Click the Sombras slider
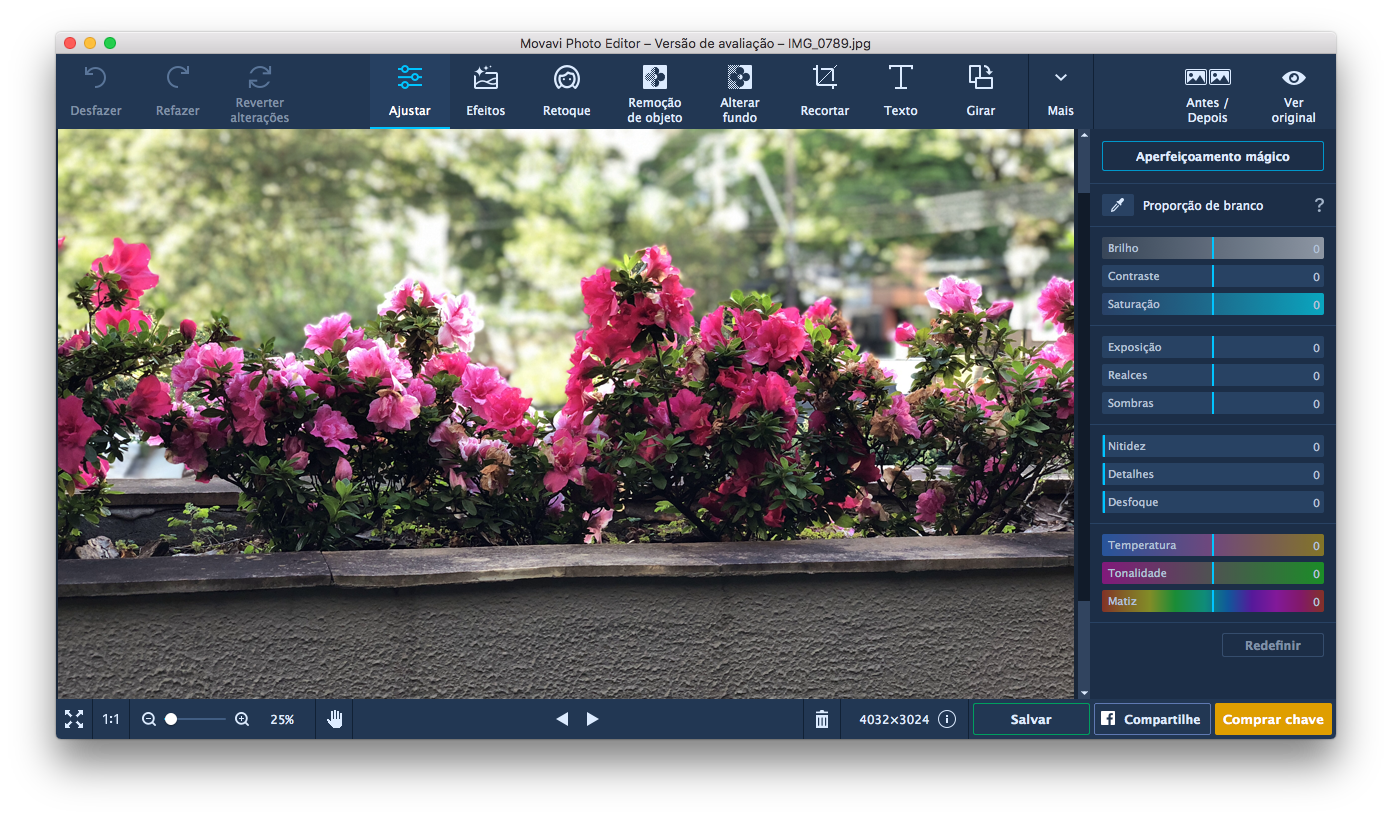This screenshot has height=819, width=1392. coord(1213,403)
